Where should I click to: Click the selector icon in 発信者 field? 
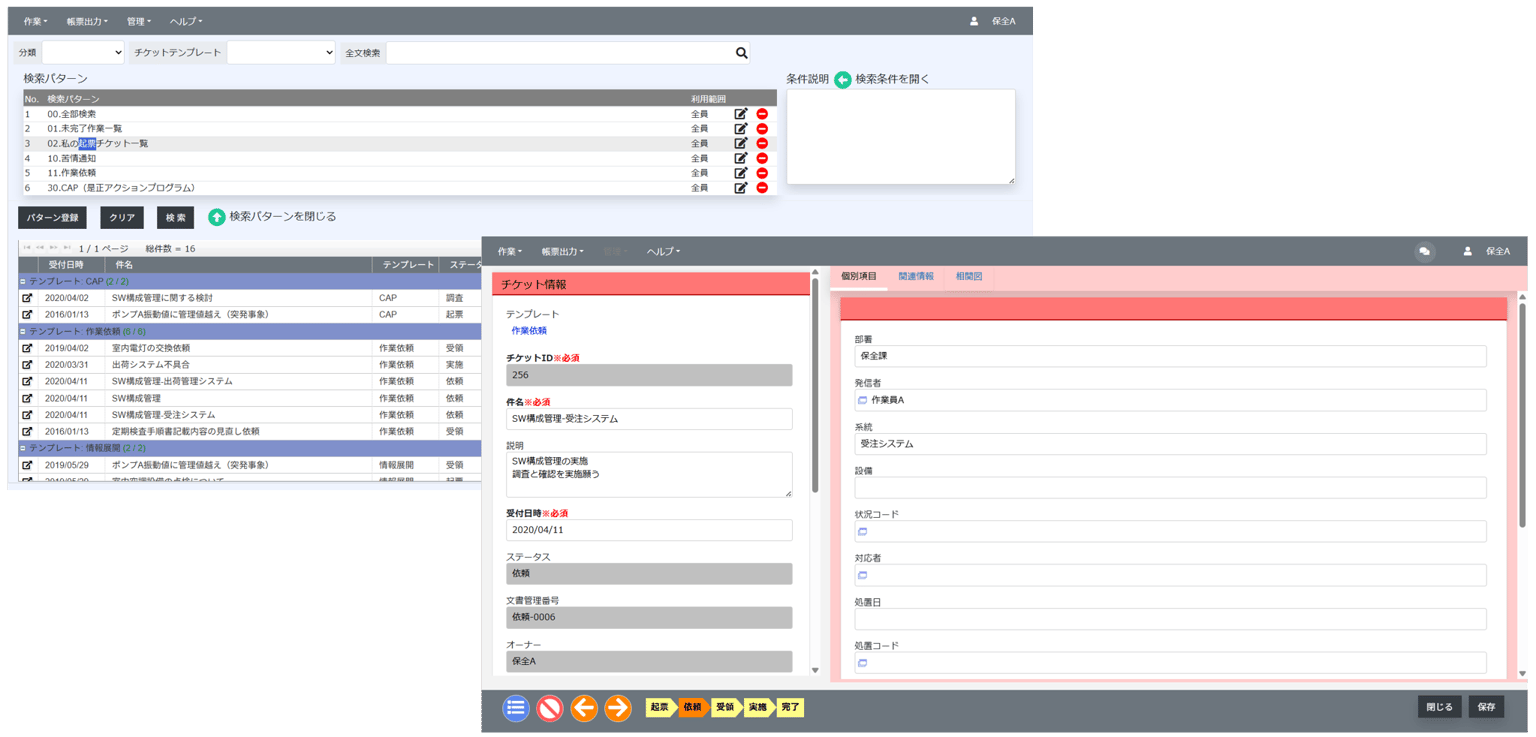pos(863,400)
